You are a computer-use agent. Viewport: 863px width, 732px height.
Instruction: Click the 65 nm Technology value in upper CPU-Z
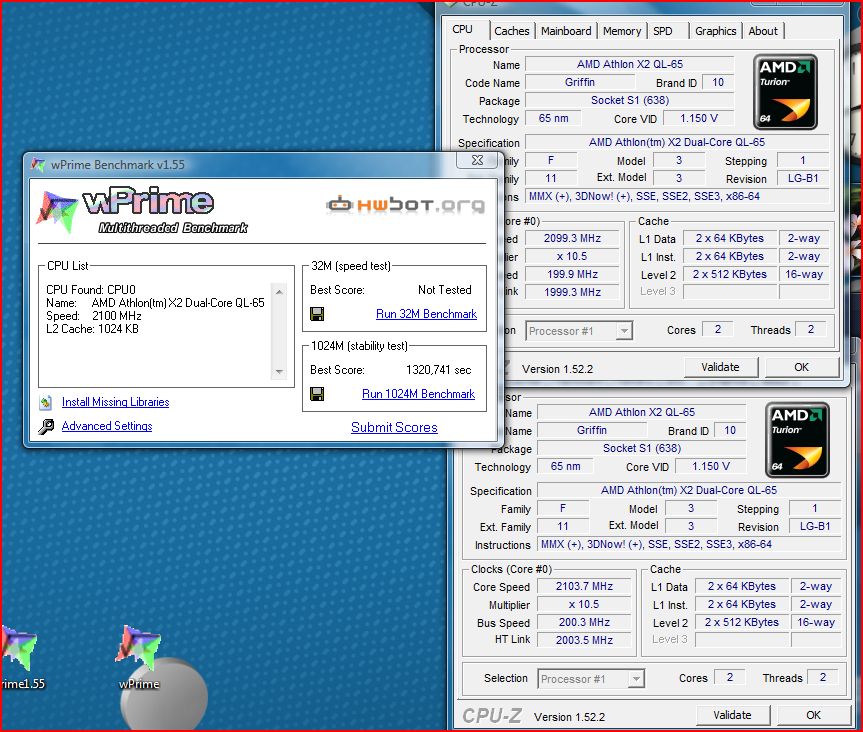pos(553,118)
